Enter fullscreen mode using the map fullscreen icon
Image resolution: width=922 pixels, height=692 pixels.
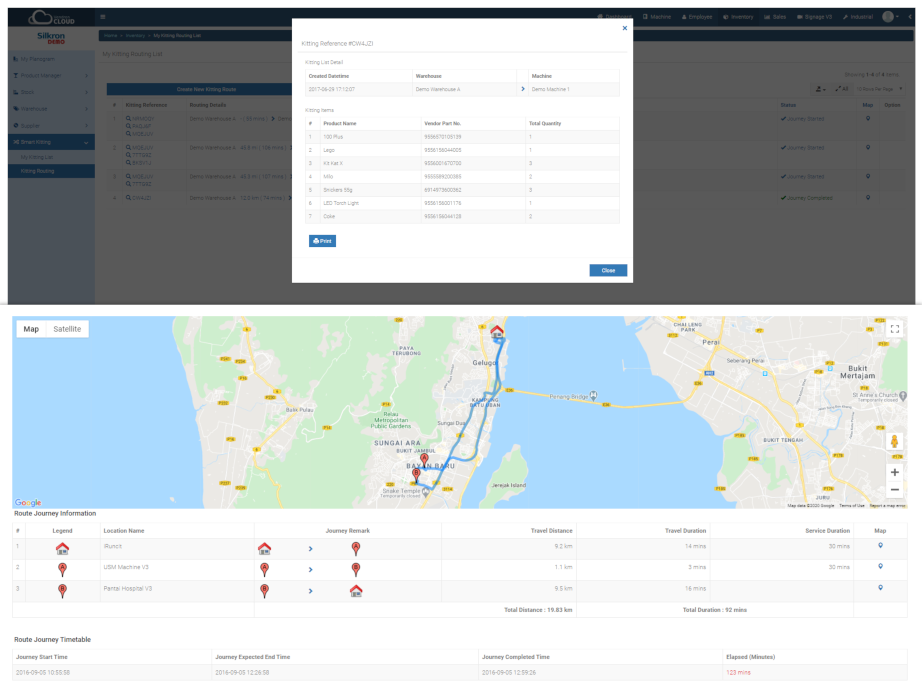(894, 329)
